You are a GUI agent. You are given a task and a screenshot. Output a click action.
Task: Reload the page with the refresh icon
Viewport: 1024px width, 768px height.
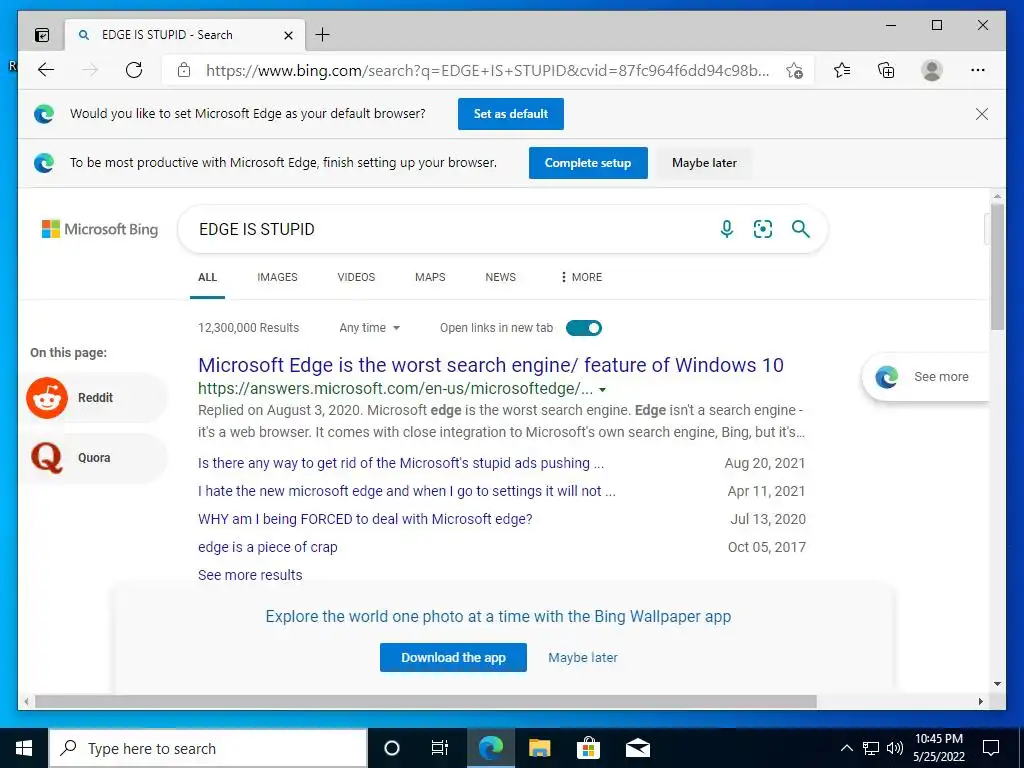click(x=134, y=70)
